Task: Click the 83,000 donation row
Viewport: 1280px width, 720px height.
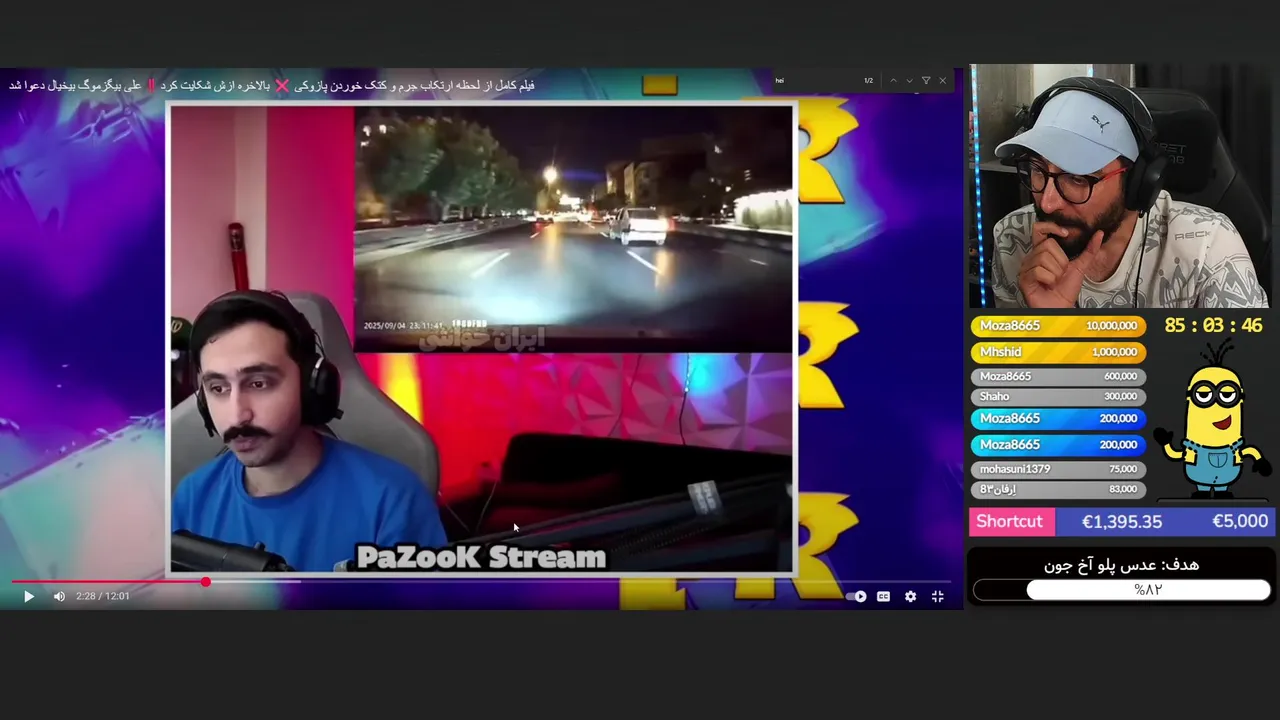Action: pos(1058,489)
